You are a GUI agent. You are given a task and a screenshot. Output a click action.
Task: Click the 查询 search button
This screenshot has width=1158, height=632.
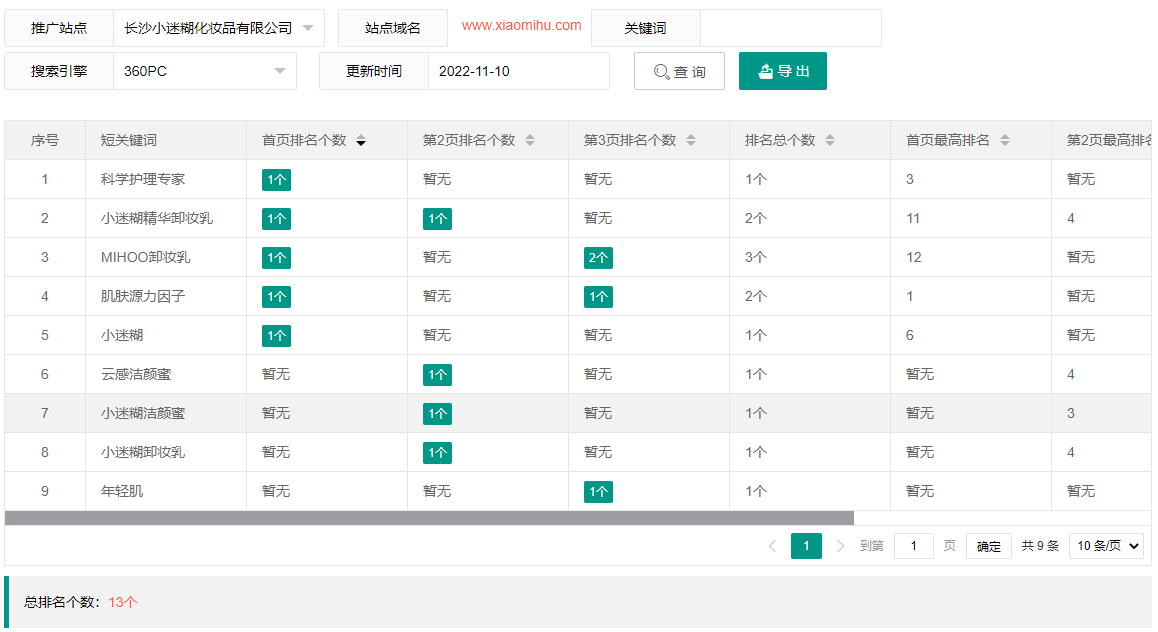click(x=679, y=71)
